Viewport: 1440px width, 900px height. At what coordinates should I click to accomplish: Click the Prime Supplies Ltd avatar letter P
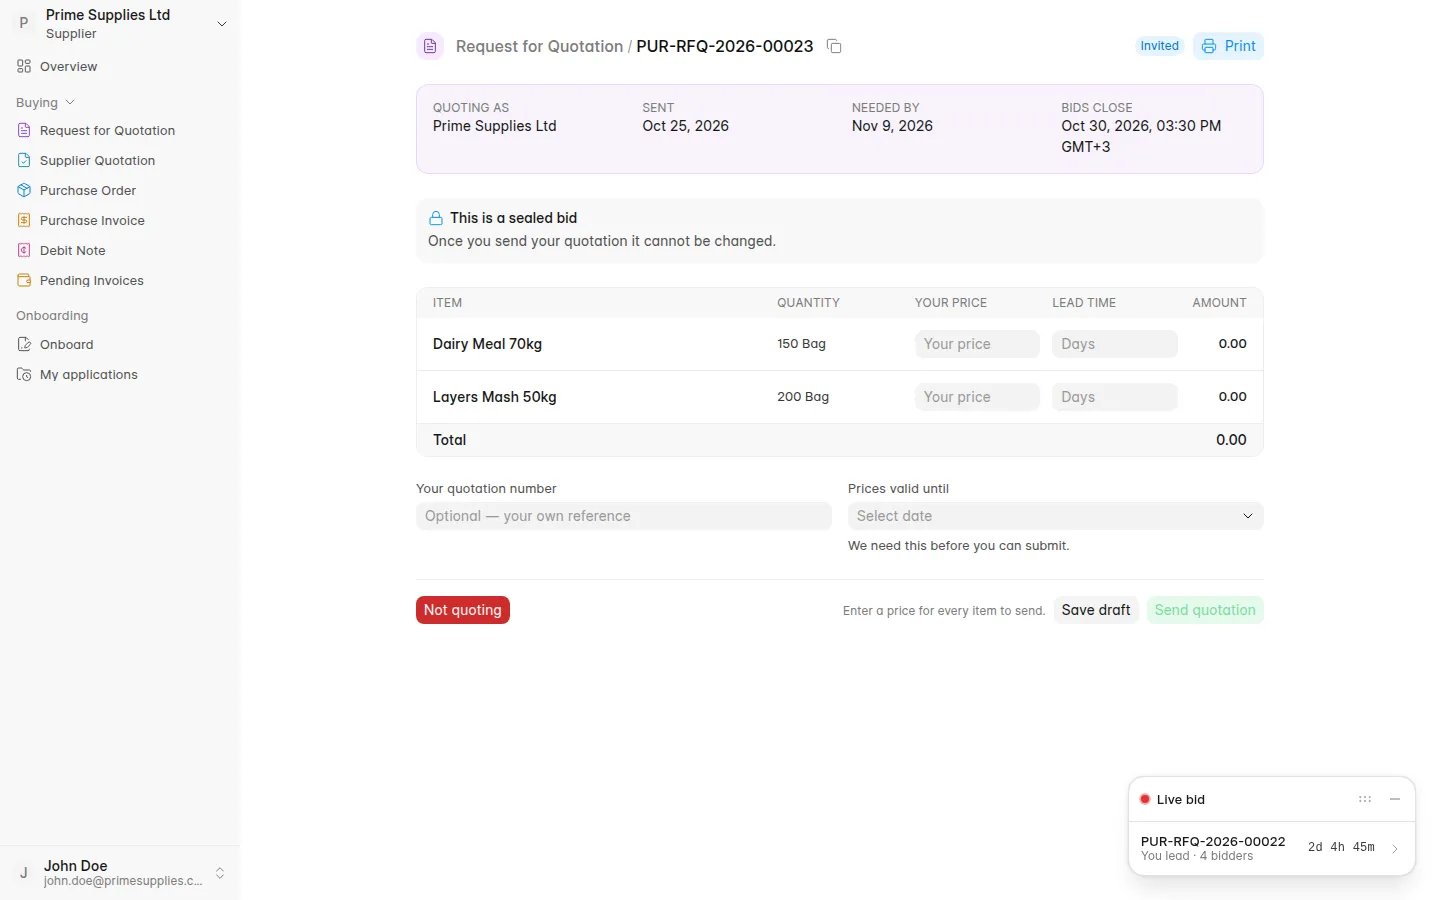tap(24, 23)
